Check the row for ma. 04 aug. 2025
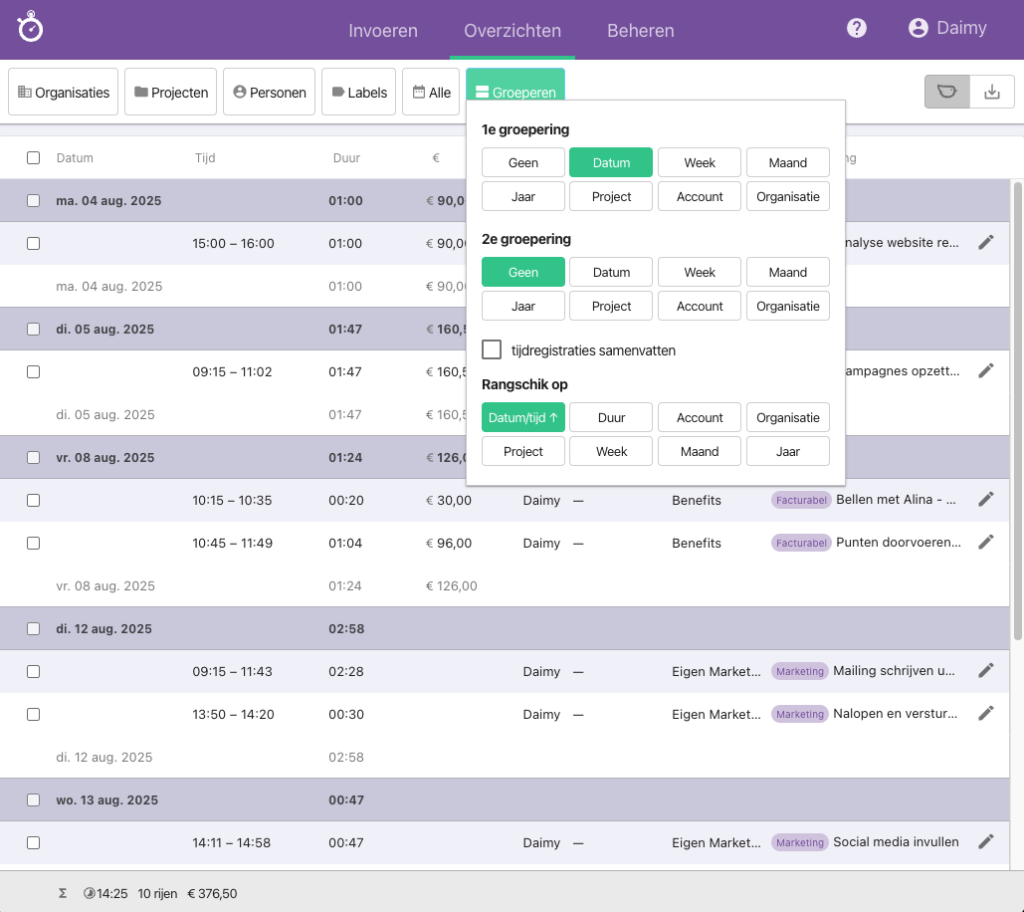This screenshot has height=912, width=1024. (33, 200)
